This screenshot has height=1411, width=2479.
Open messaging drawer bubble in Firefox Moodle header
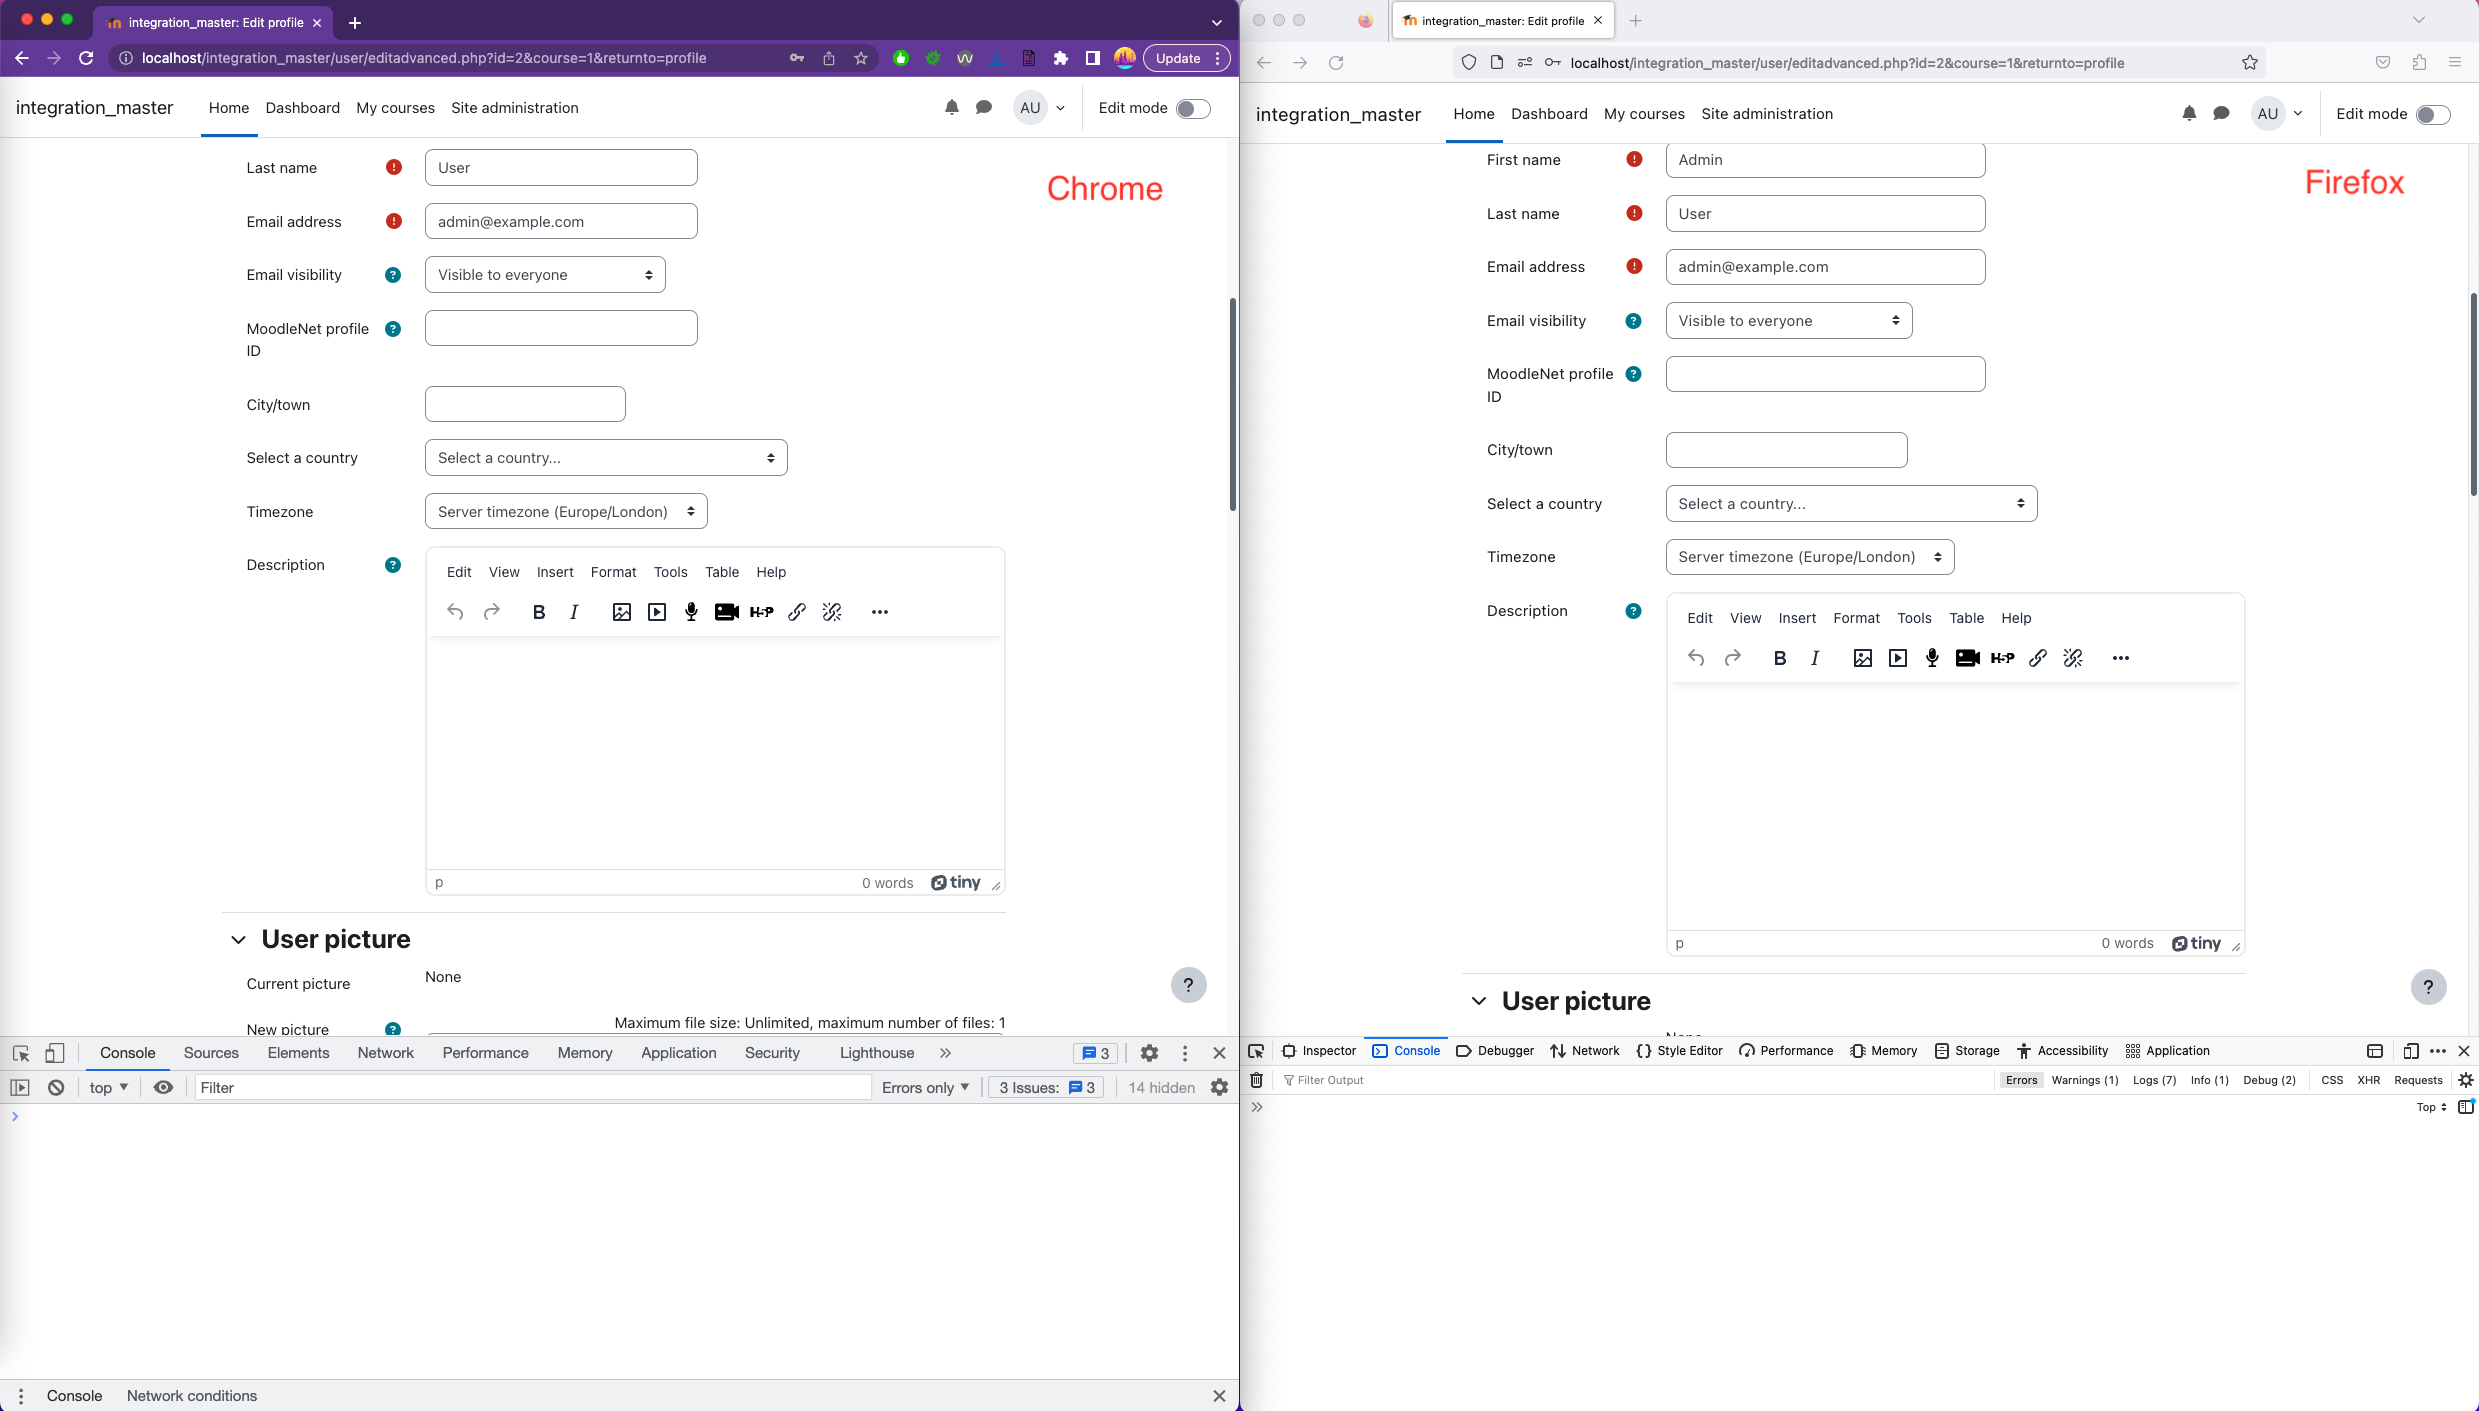[2221, 114]
